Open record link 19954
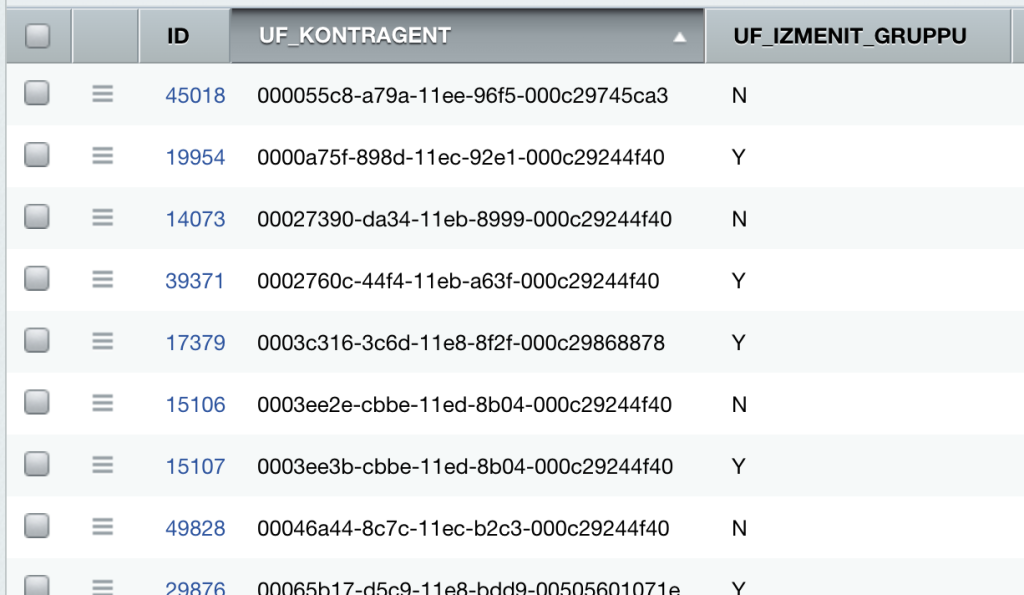Screen dimensions: 1024x595 coord(195,158)
